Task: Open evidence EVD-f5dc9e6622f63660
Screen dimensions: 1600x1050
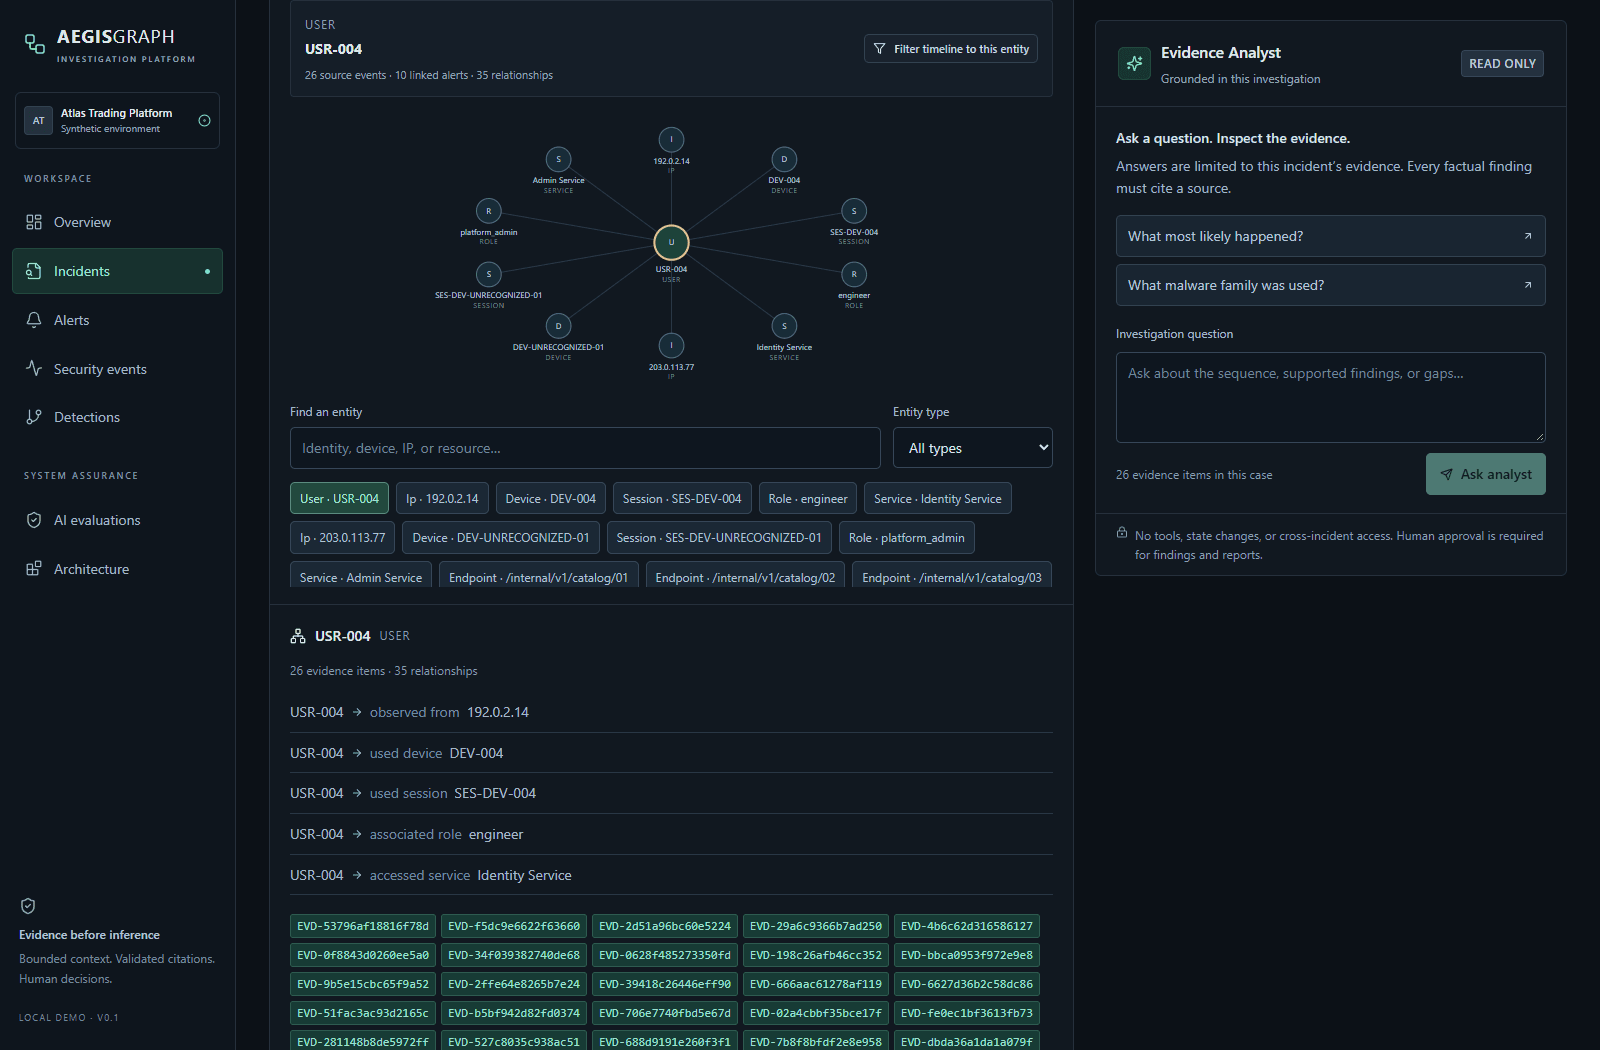Action: pos(514,926)
